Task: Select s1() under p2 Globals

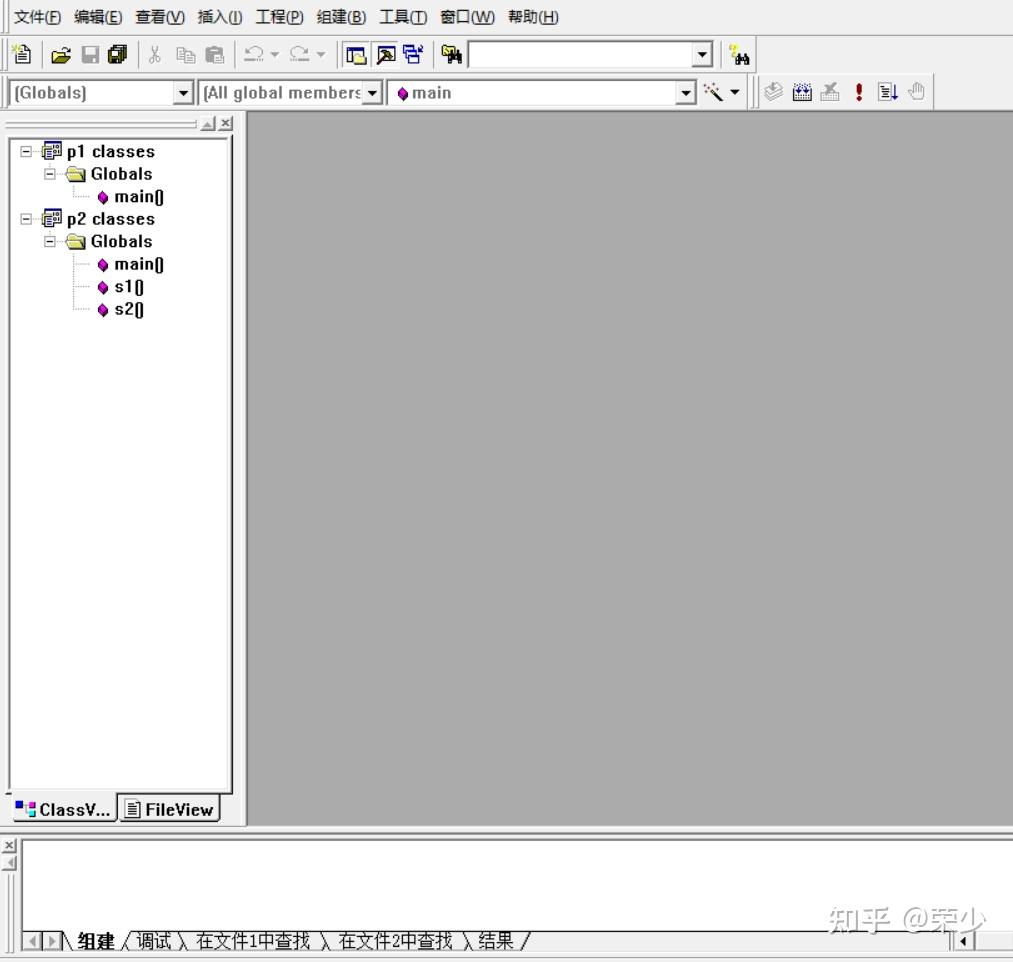Action: [x=130, y=287]
